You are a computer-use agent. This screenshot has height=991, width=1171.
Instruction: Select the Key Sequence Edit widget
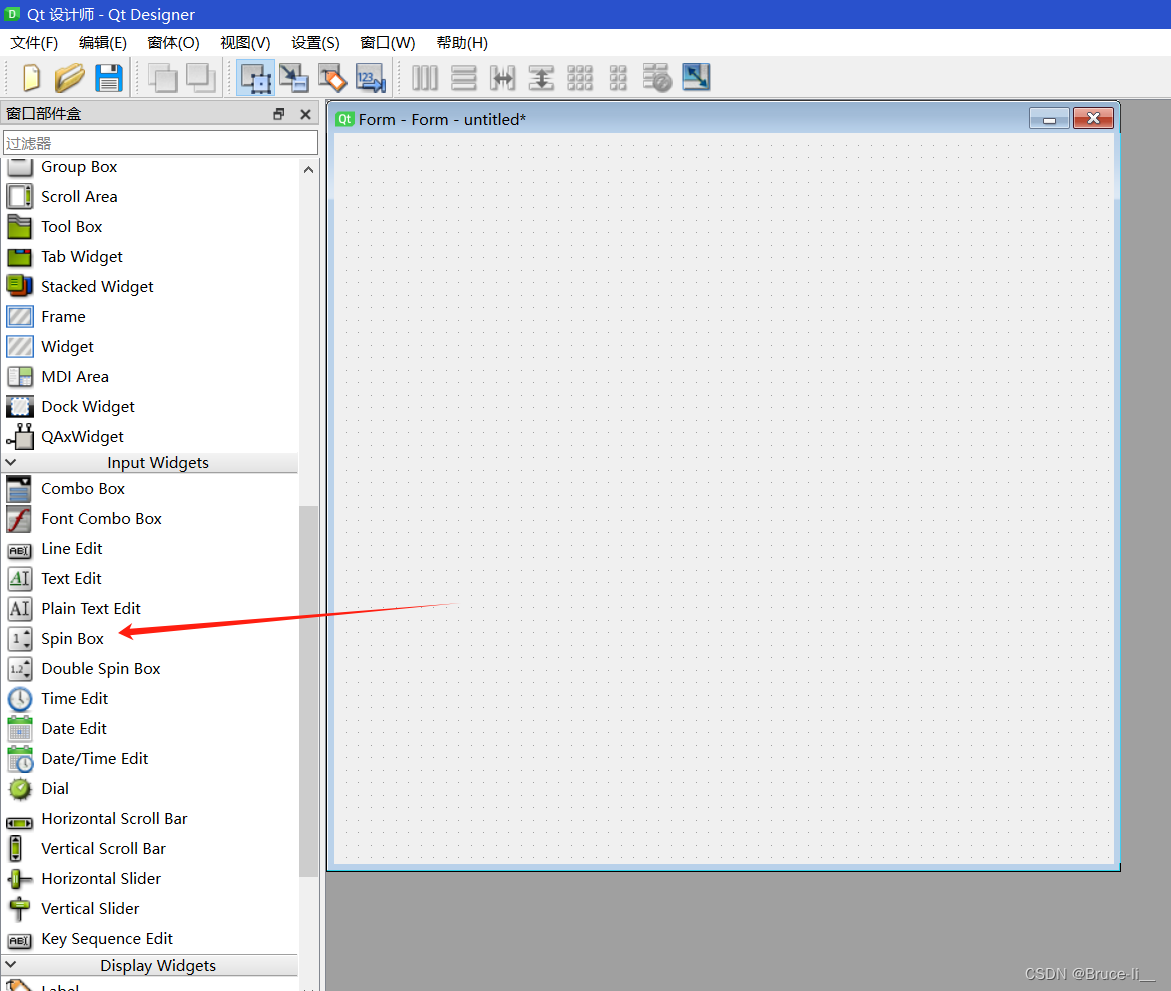coord(150,939)
